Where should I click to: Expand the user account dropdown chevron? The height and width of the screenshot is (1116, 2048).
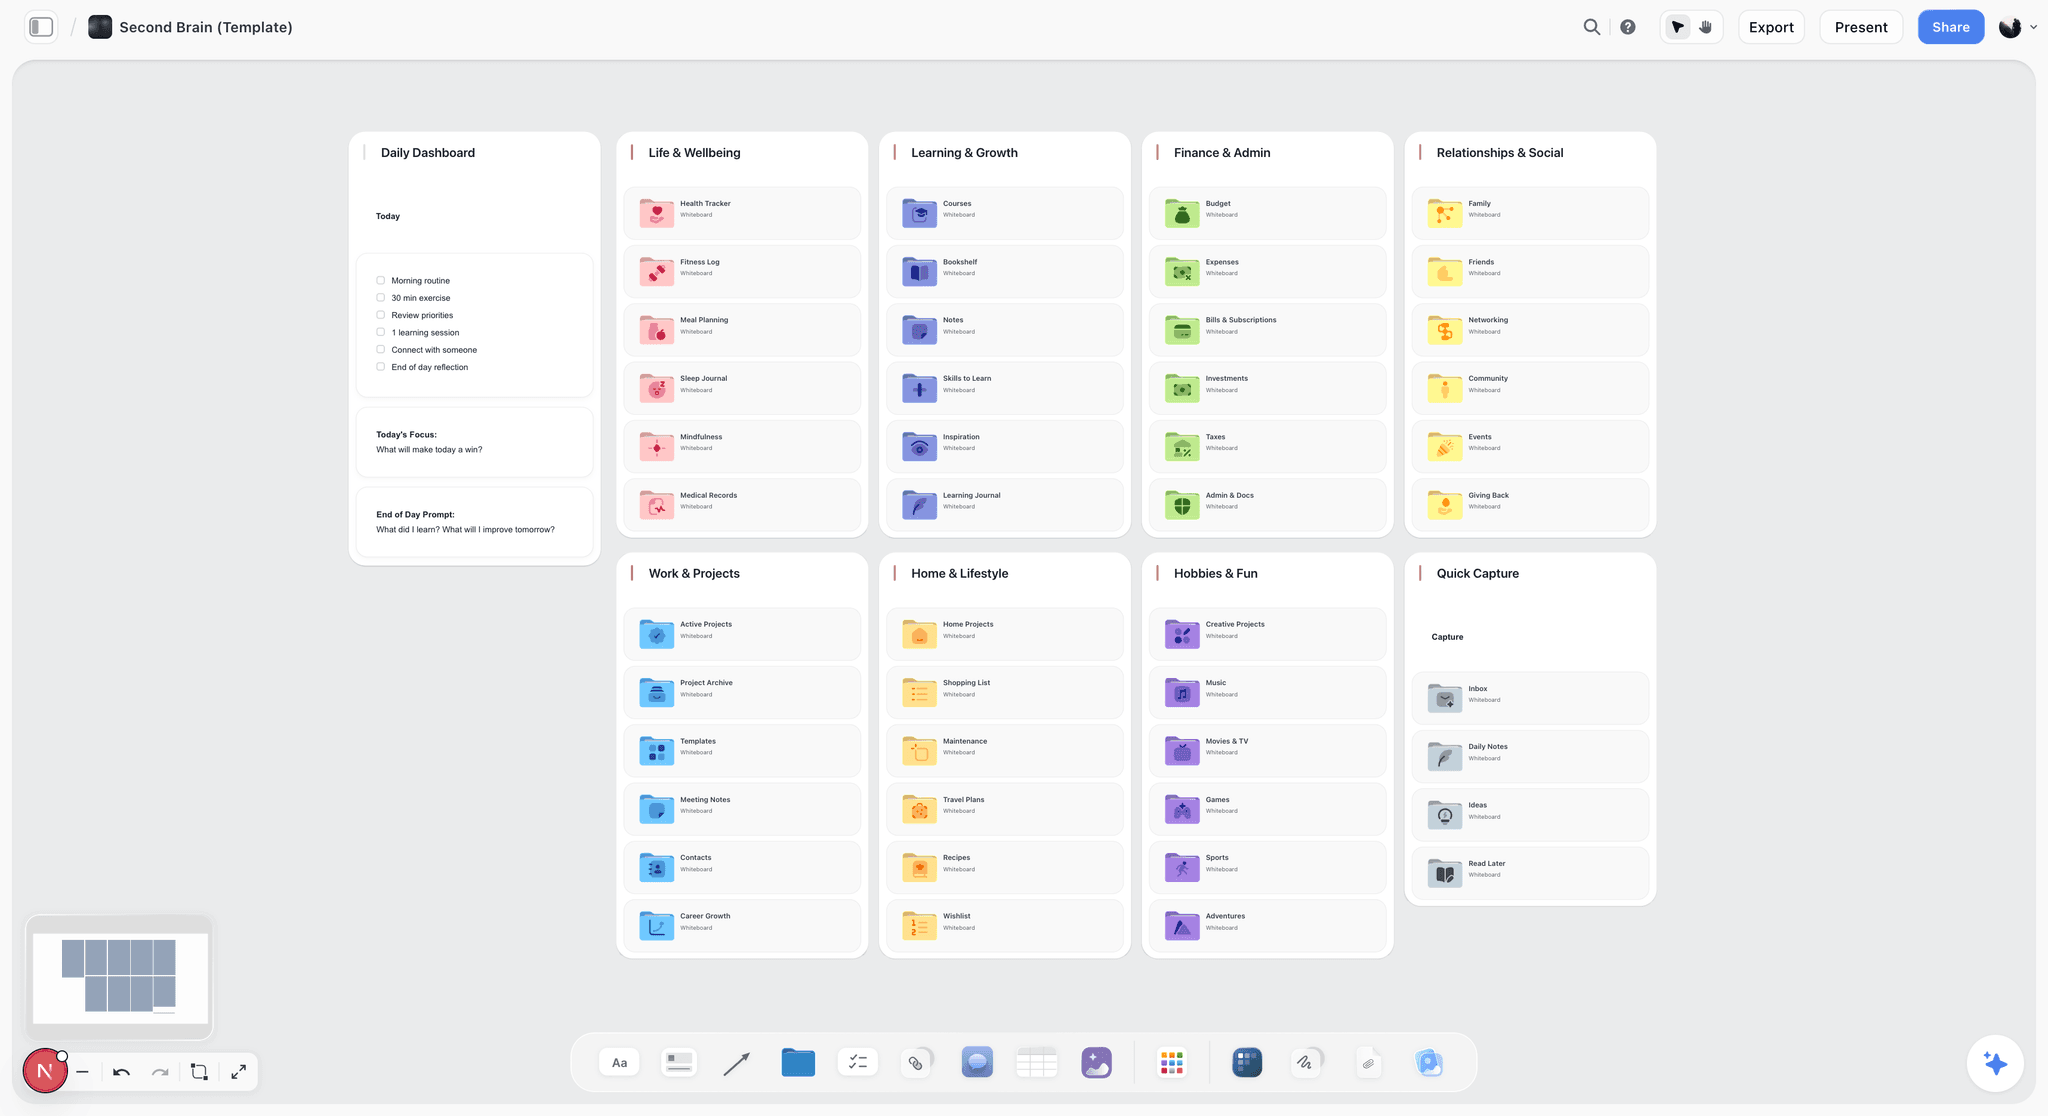tap(2033, 27)
